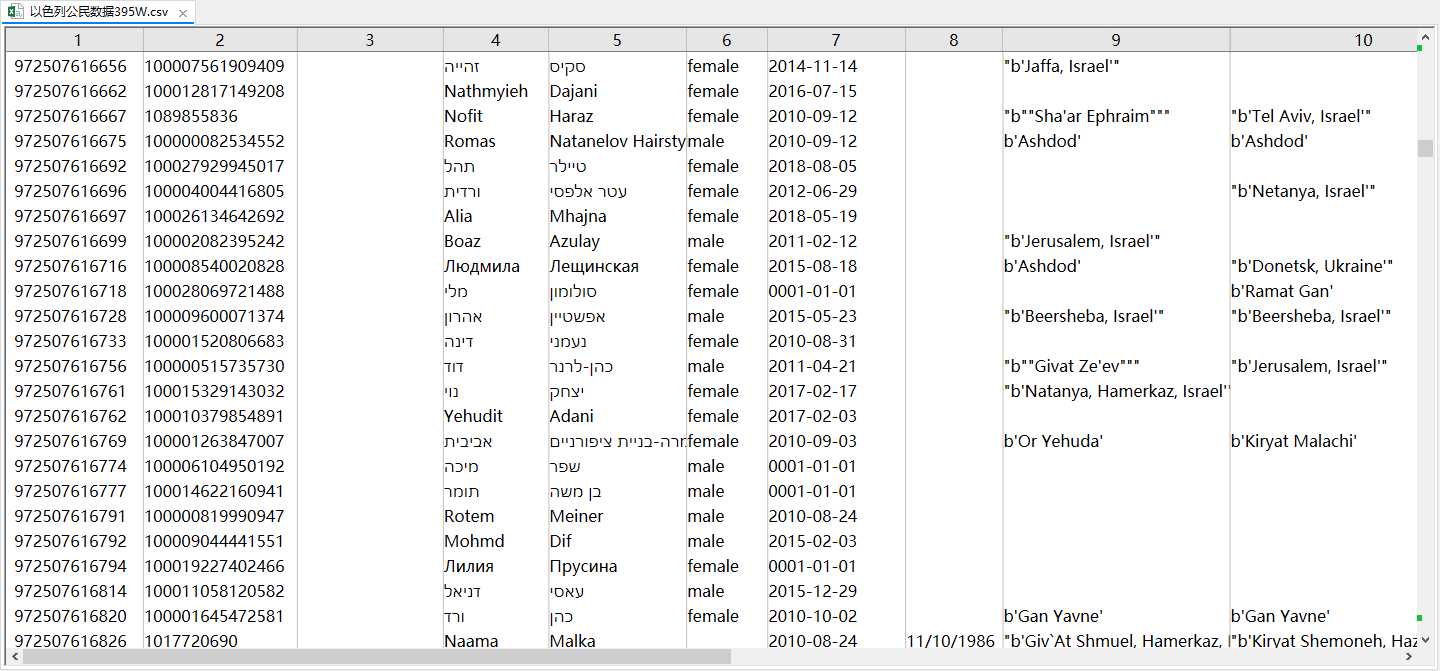Close the 以色列公民数据395W.csv tab
This screenshot has height=671, width=1440.
point(183,13)
